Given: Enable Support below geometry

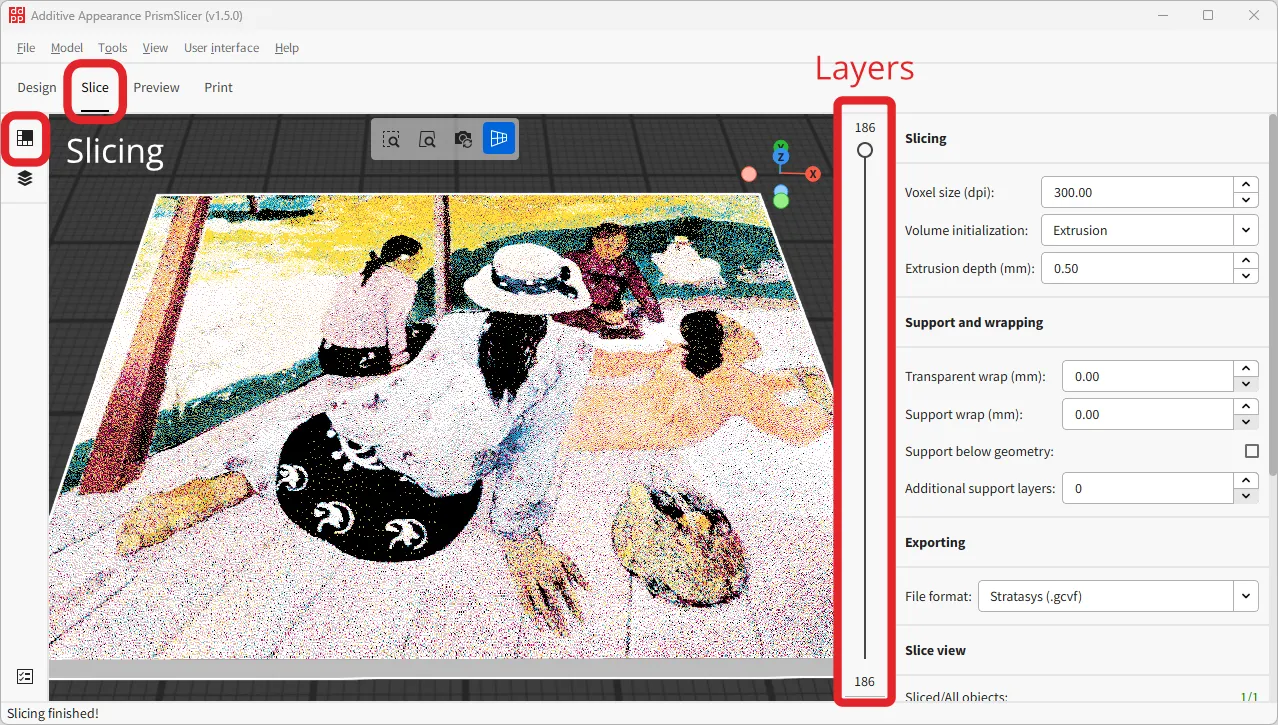Looking at the screenshot, I should [1250, 451].
